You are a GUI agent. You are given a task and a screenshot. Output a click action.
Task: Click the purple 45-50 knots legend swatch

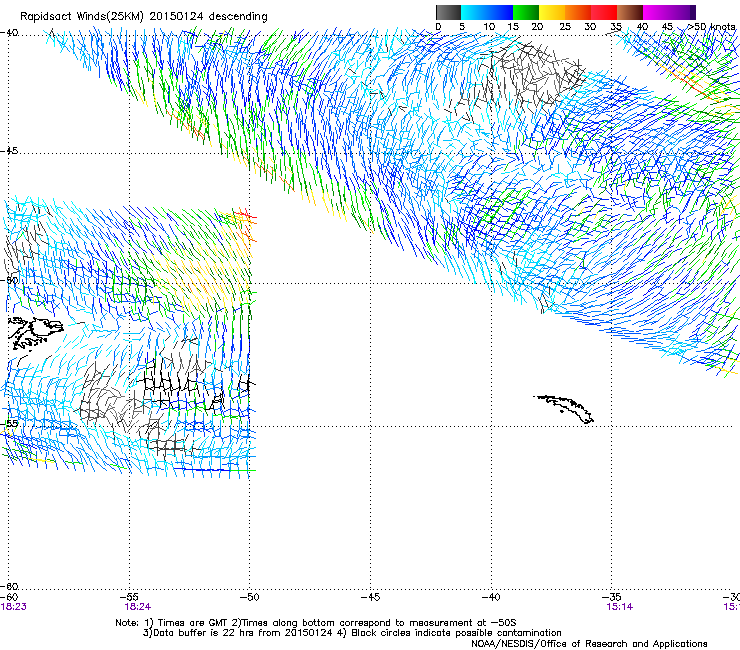point(682,12)
